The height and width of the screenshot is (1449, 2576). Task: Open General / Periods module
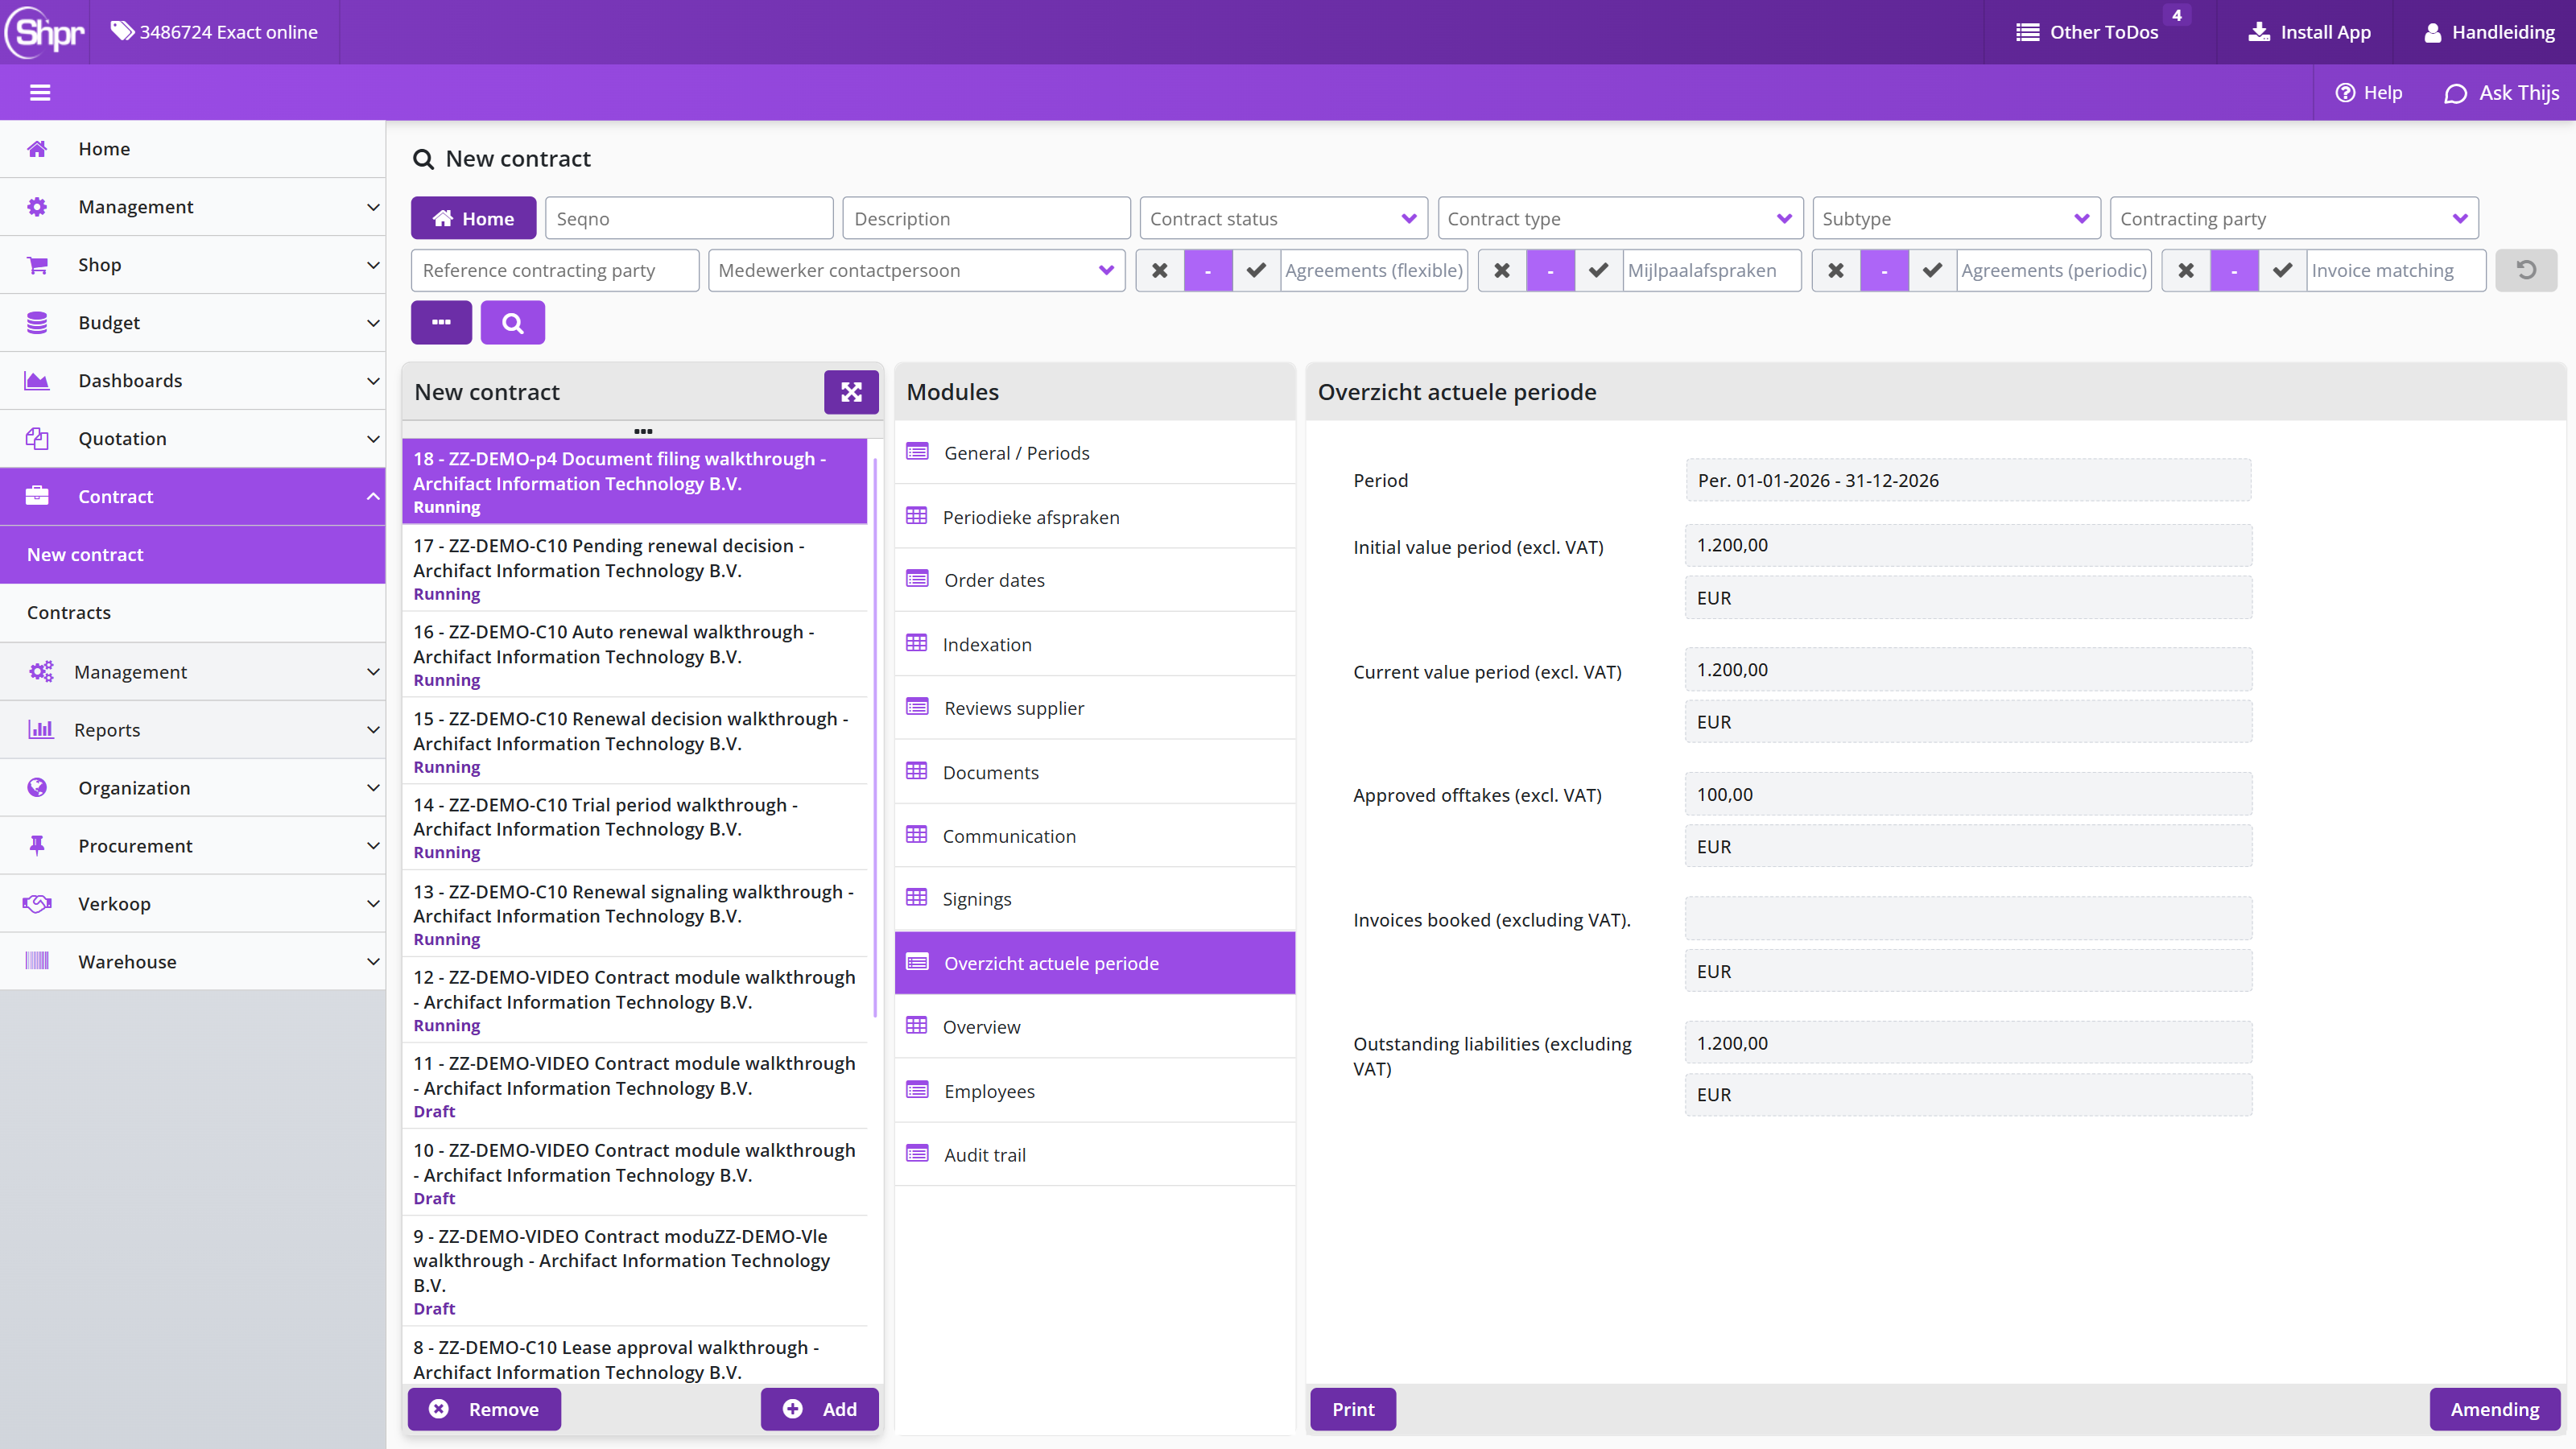click(x=1095, y=453)
